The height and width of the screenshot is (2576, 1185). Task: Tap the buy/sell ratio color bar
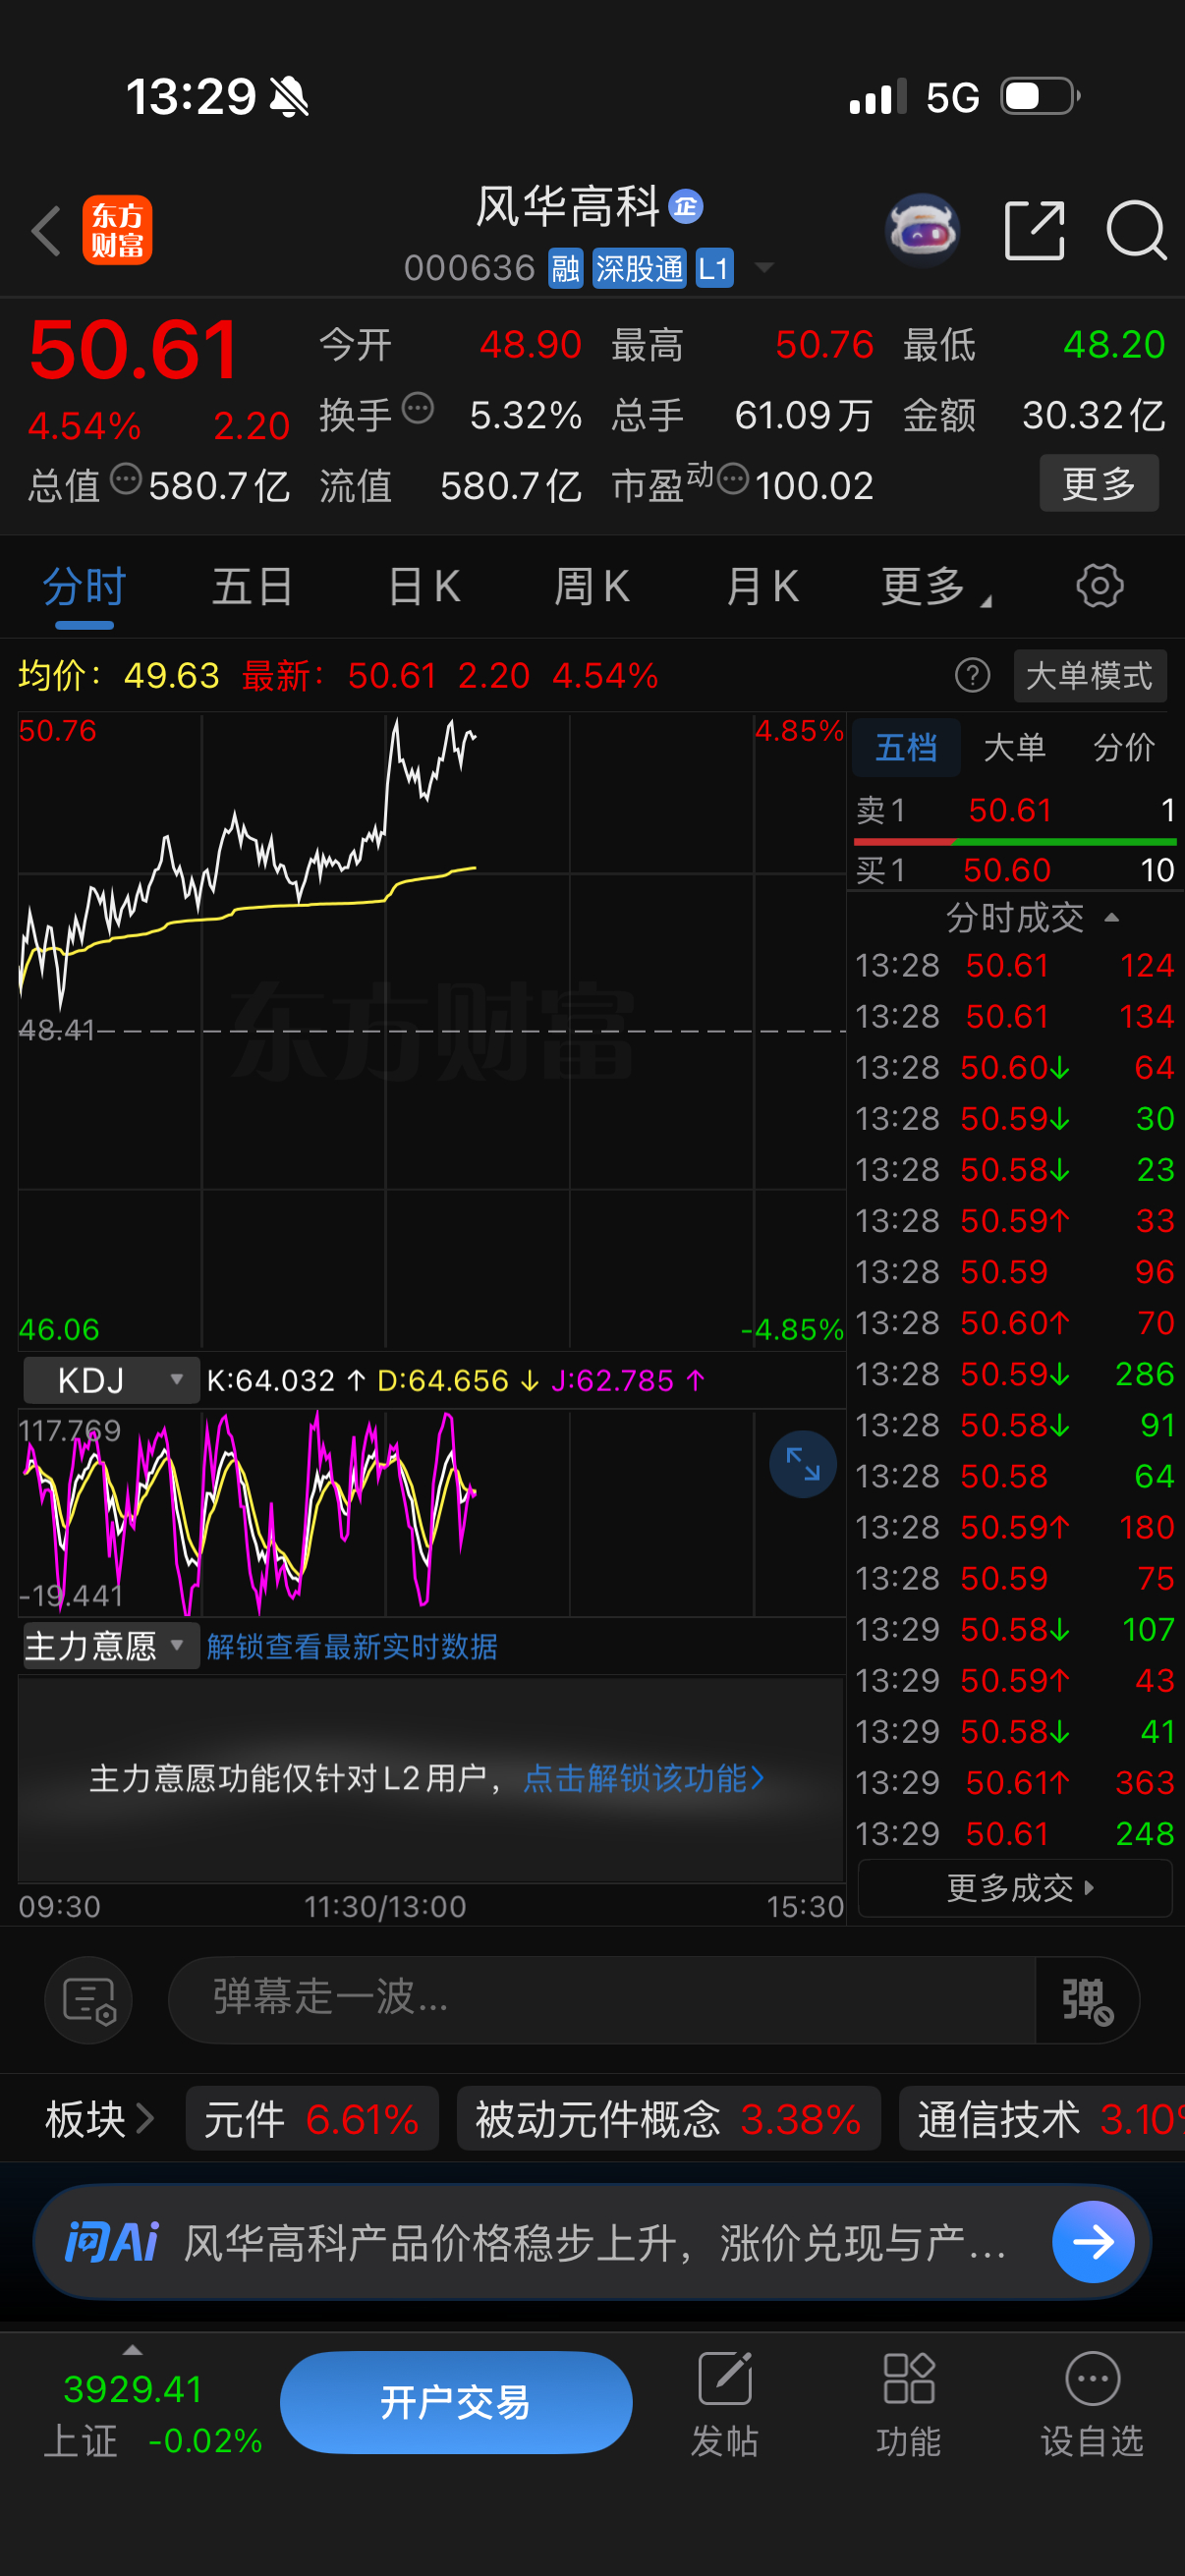[1014, 841]
